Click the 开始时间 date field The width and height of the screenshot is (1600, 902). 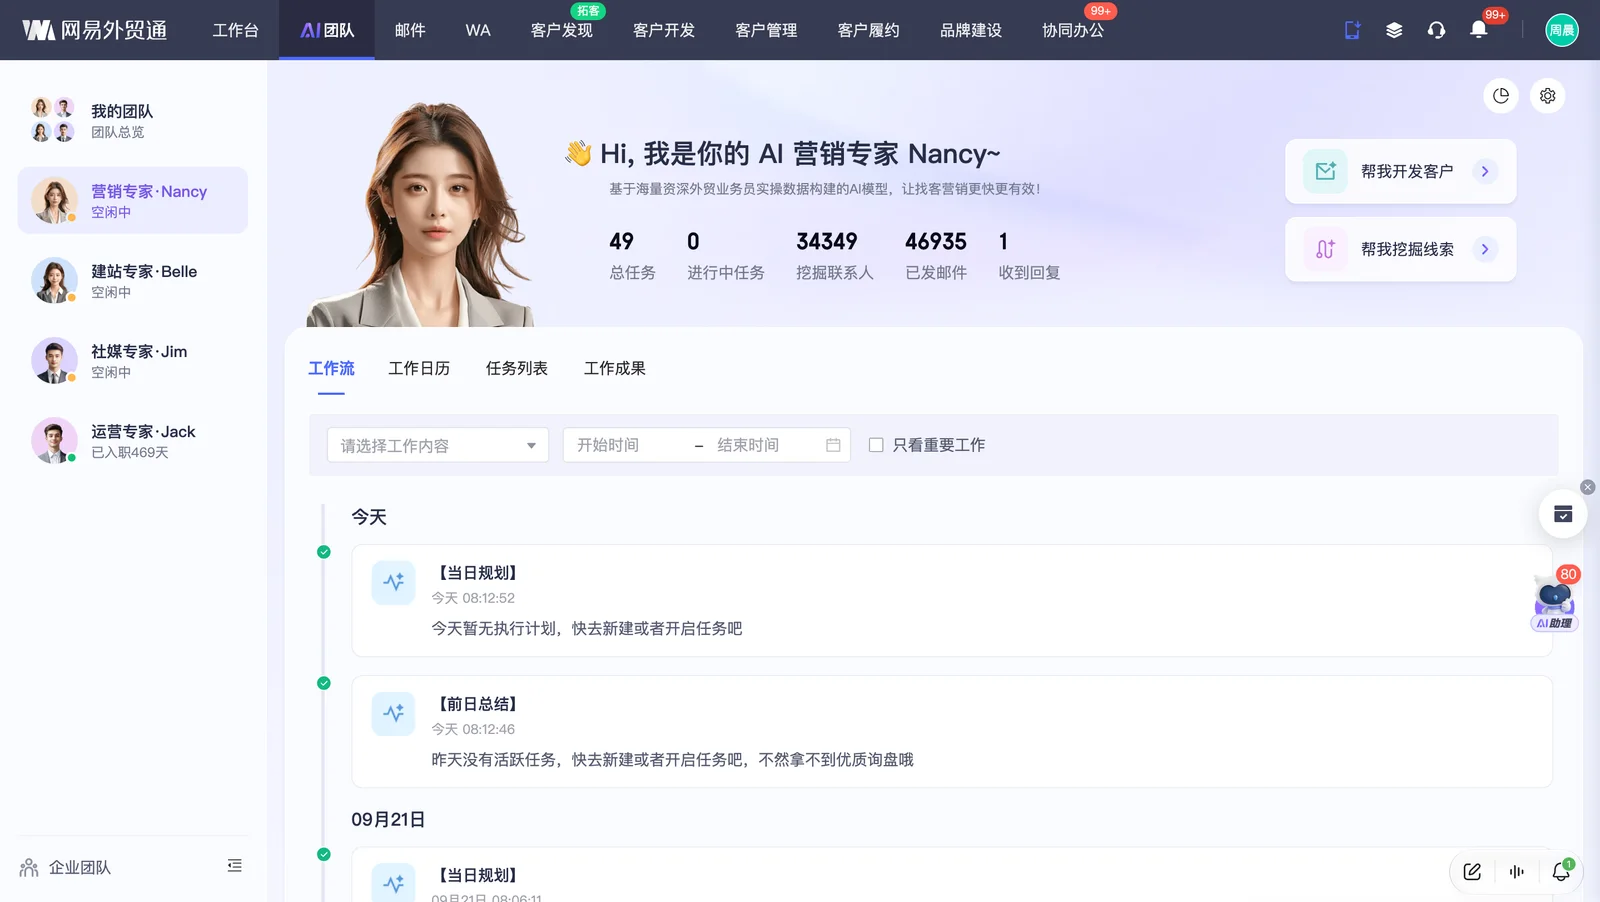click(628, 445)
